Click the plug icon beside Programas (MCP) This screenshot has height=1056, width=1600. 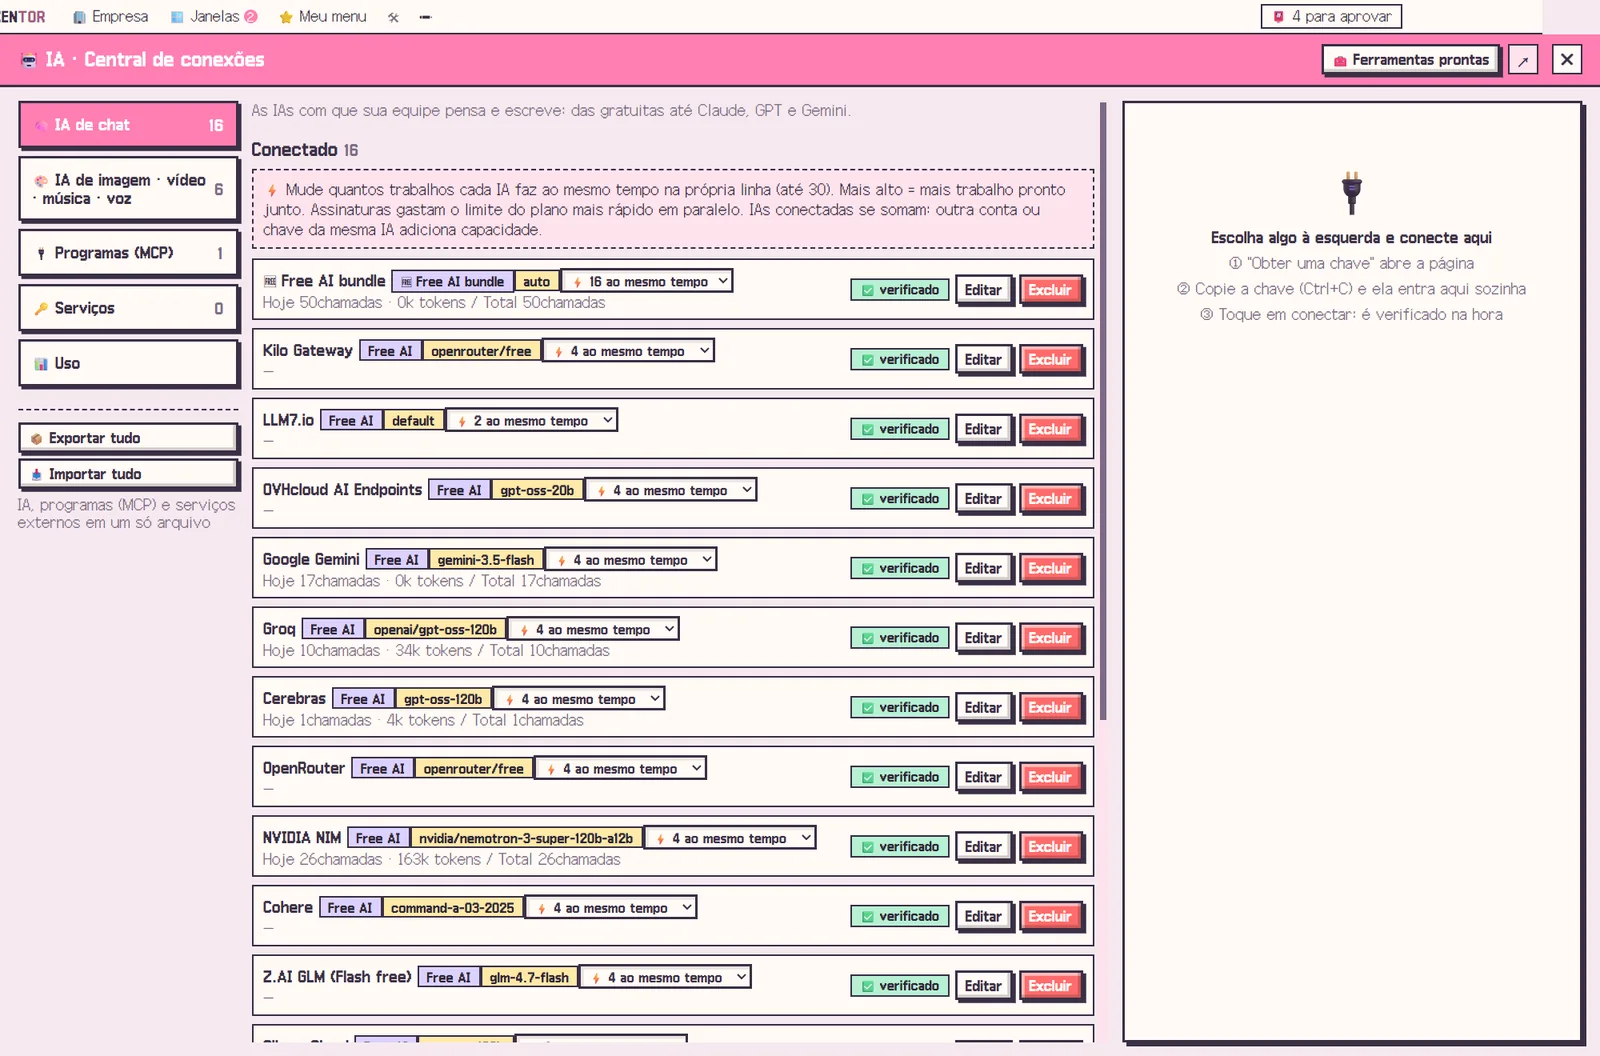click(x=41, y=254)
